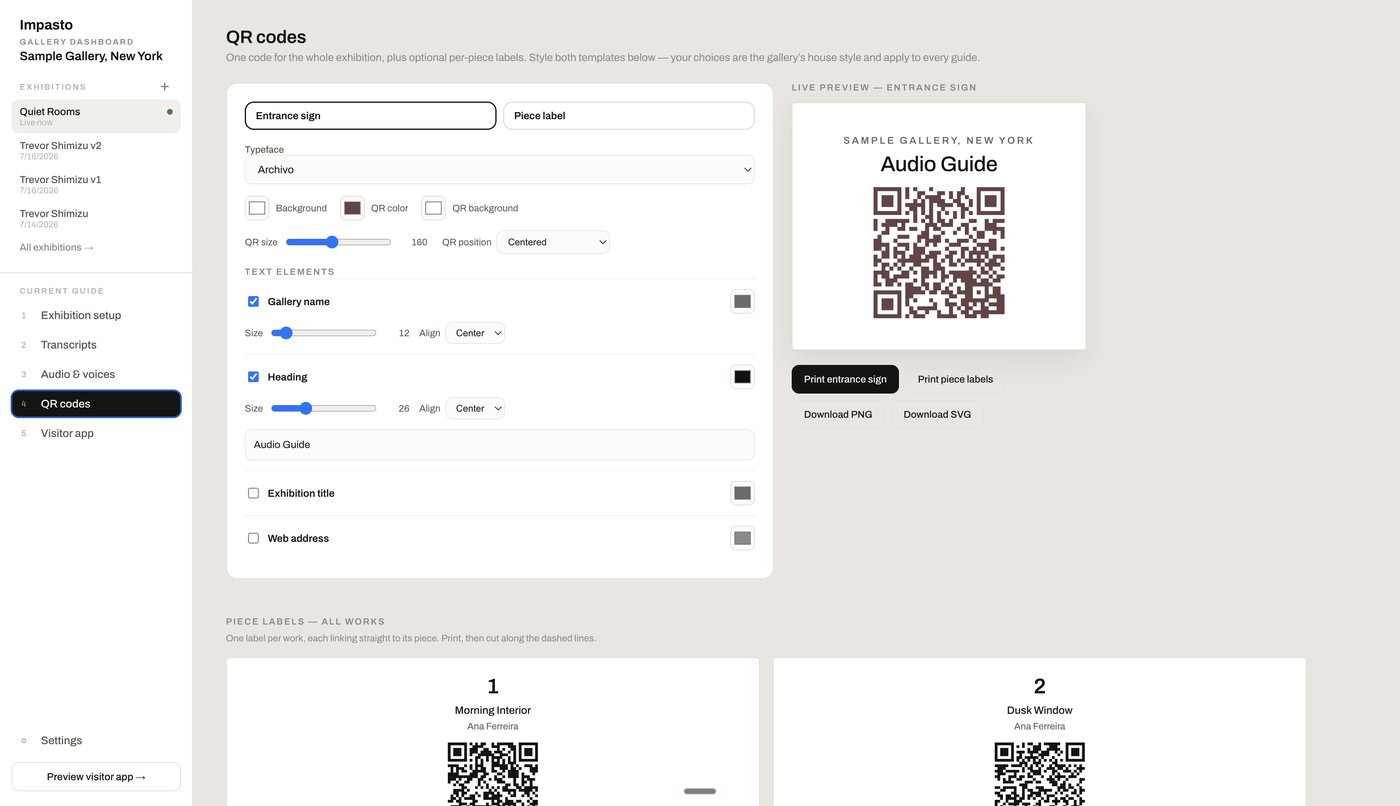
Task: Click Print entrance sign button
Action: point(845,379)
